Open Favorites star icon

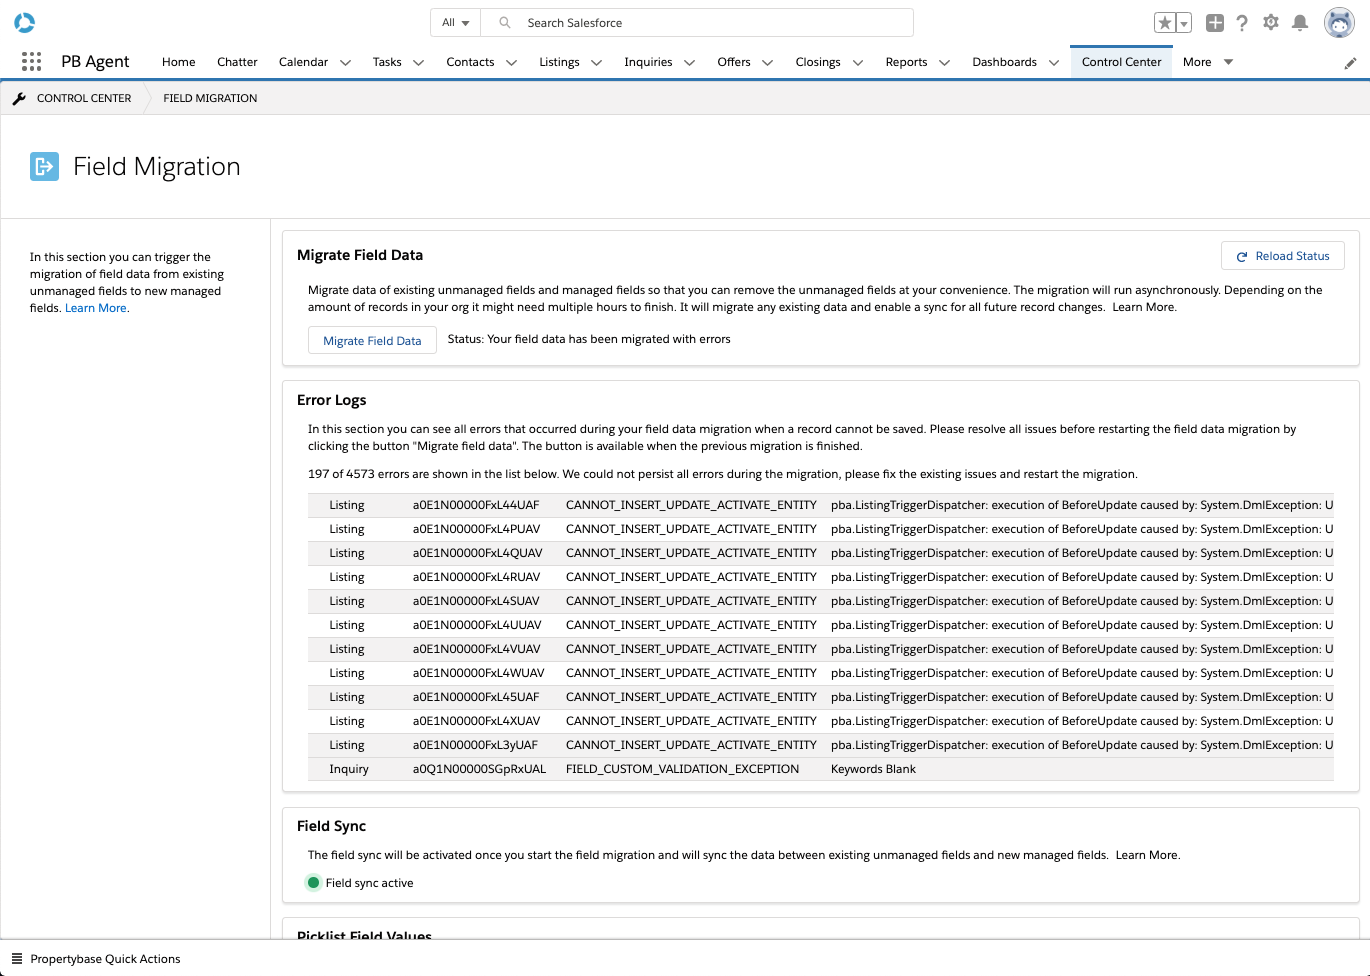pyautogui.click(x=1165, y=23)
